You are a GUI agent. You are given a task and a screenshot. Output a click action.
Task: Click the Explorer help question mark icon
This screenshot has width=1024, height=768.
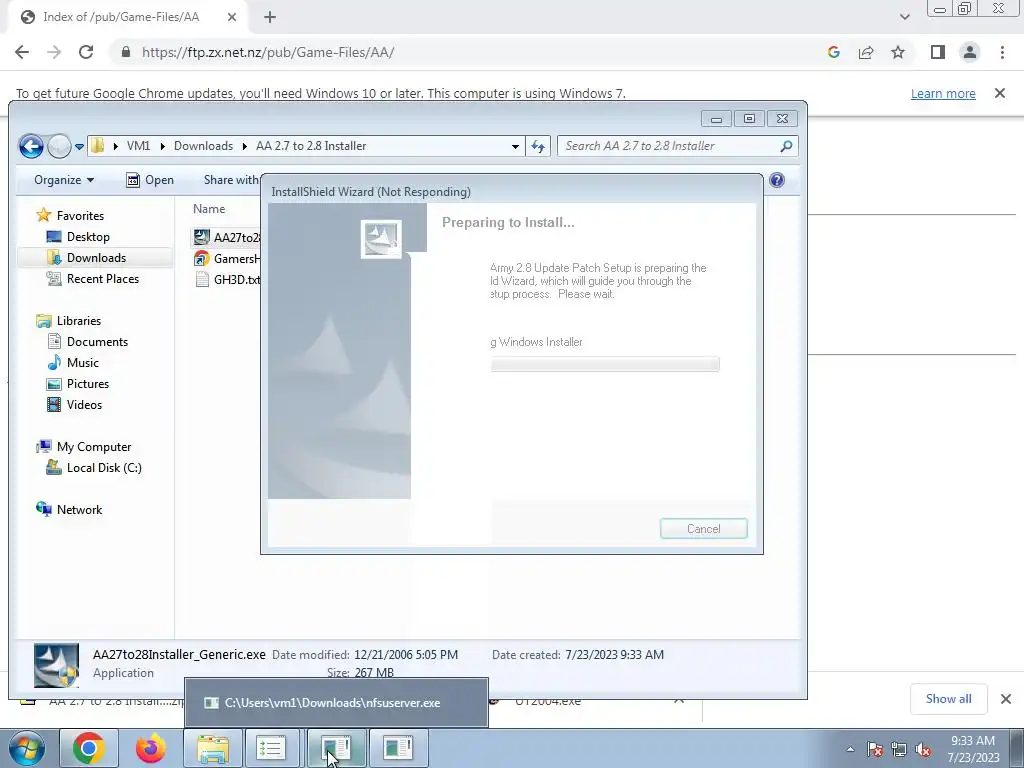[776, 180]
